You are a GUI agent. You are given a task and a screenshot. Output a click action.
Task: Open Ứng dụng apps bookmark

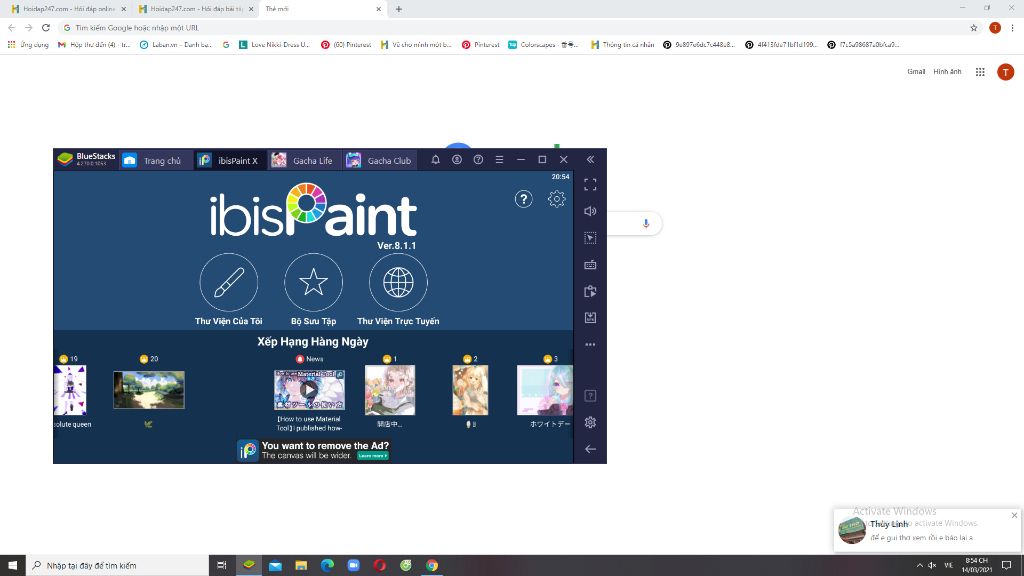(28, 44)
